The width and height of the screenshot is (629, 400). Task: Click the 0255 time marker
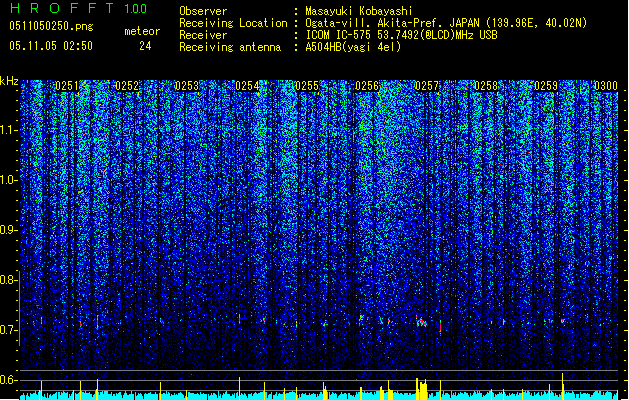click(307, 86)
